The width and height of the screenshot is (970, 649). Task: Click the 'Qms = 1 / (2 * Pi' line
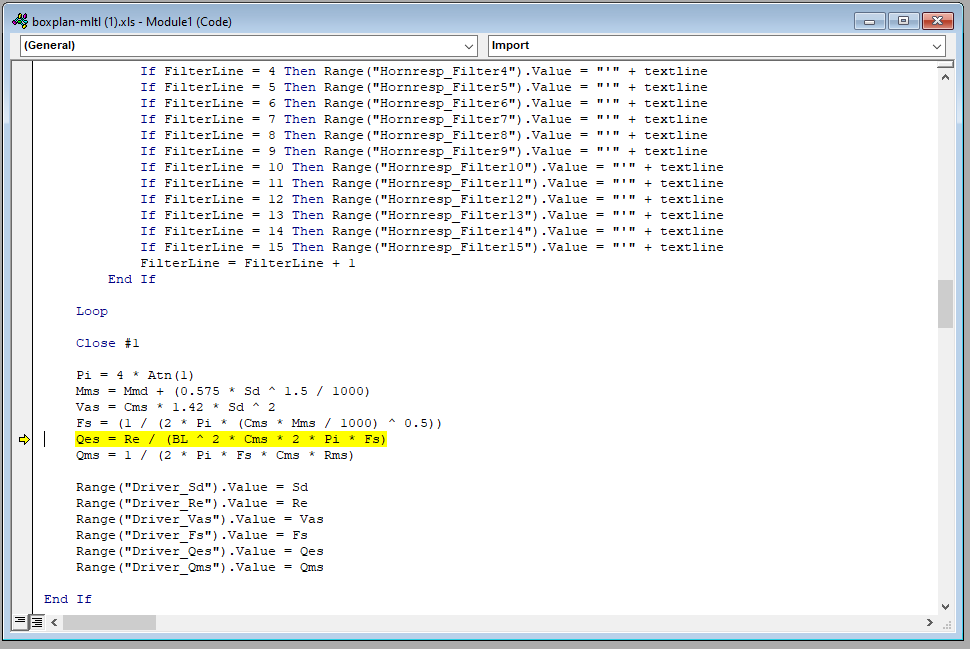click(215, 455)
